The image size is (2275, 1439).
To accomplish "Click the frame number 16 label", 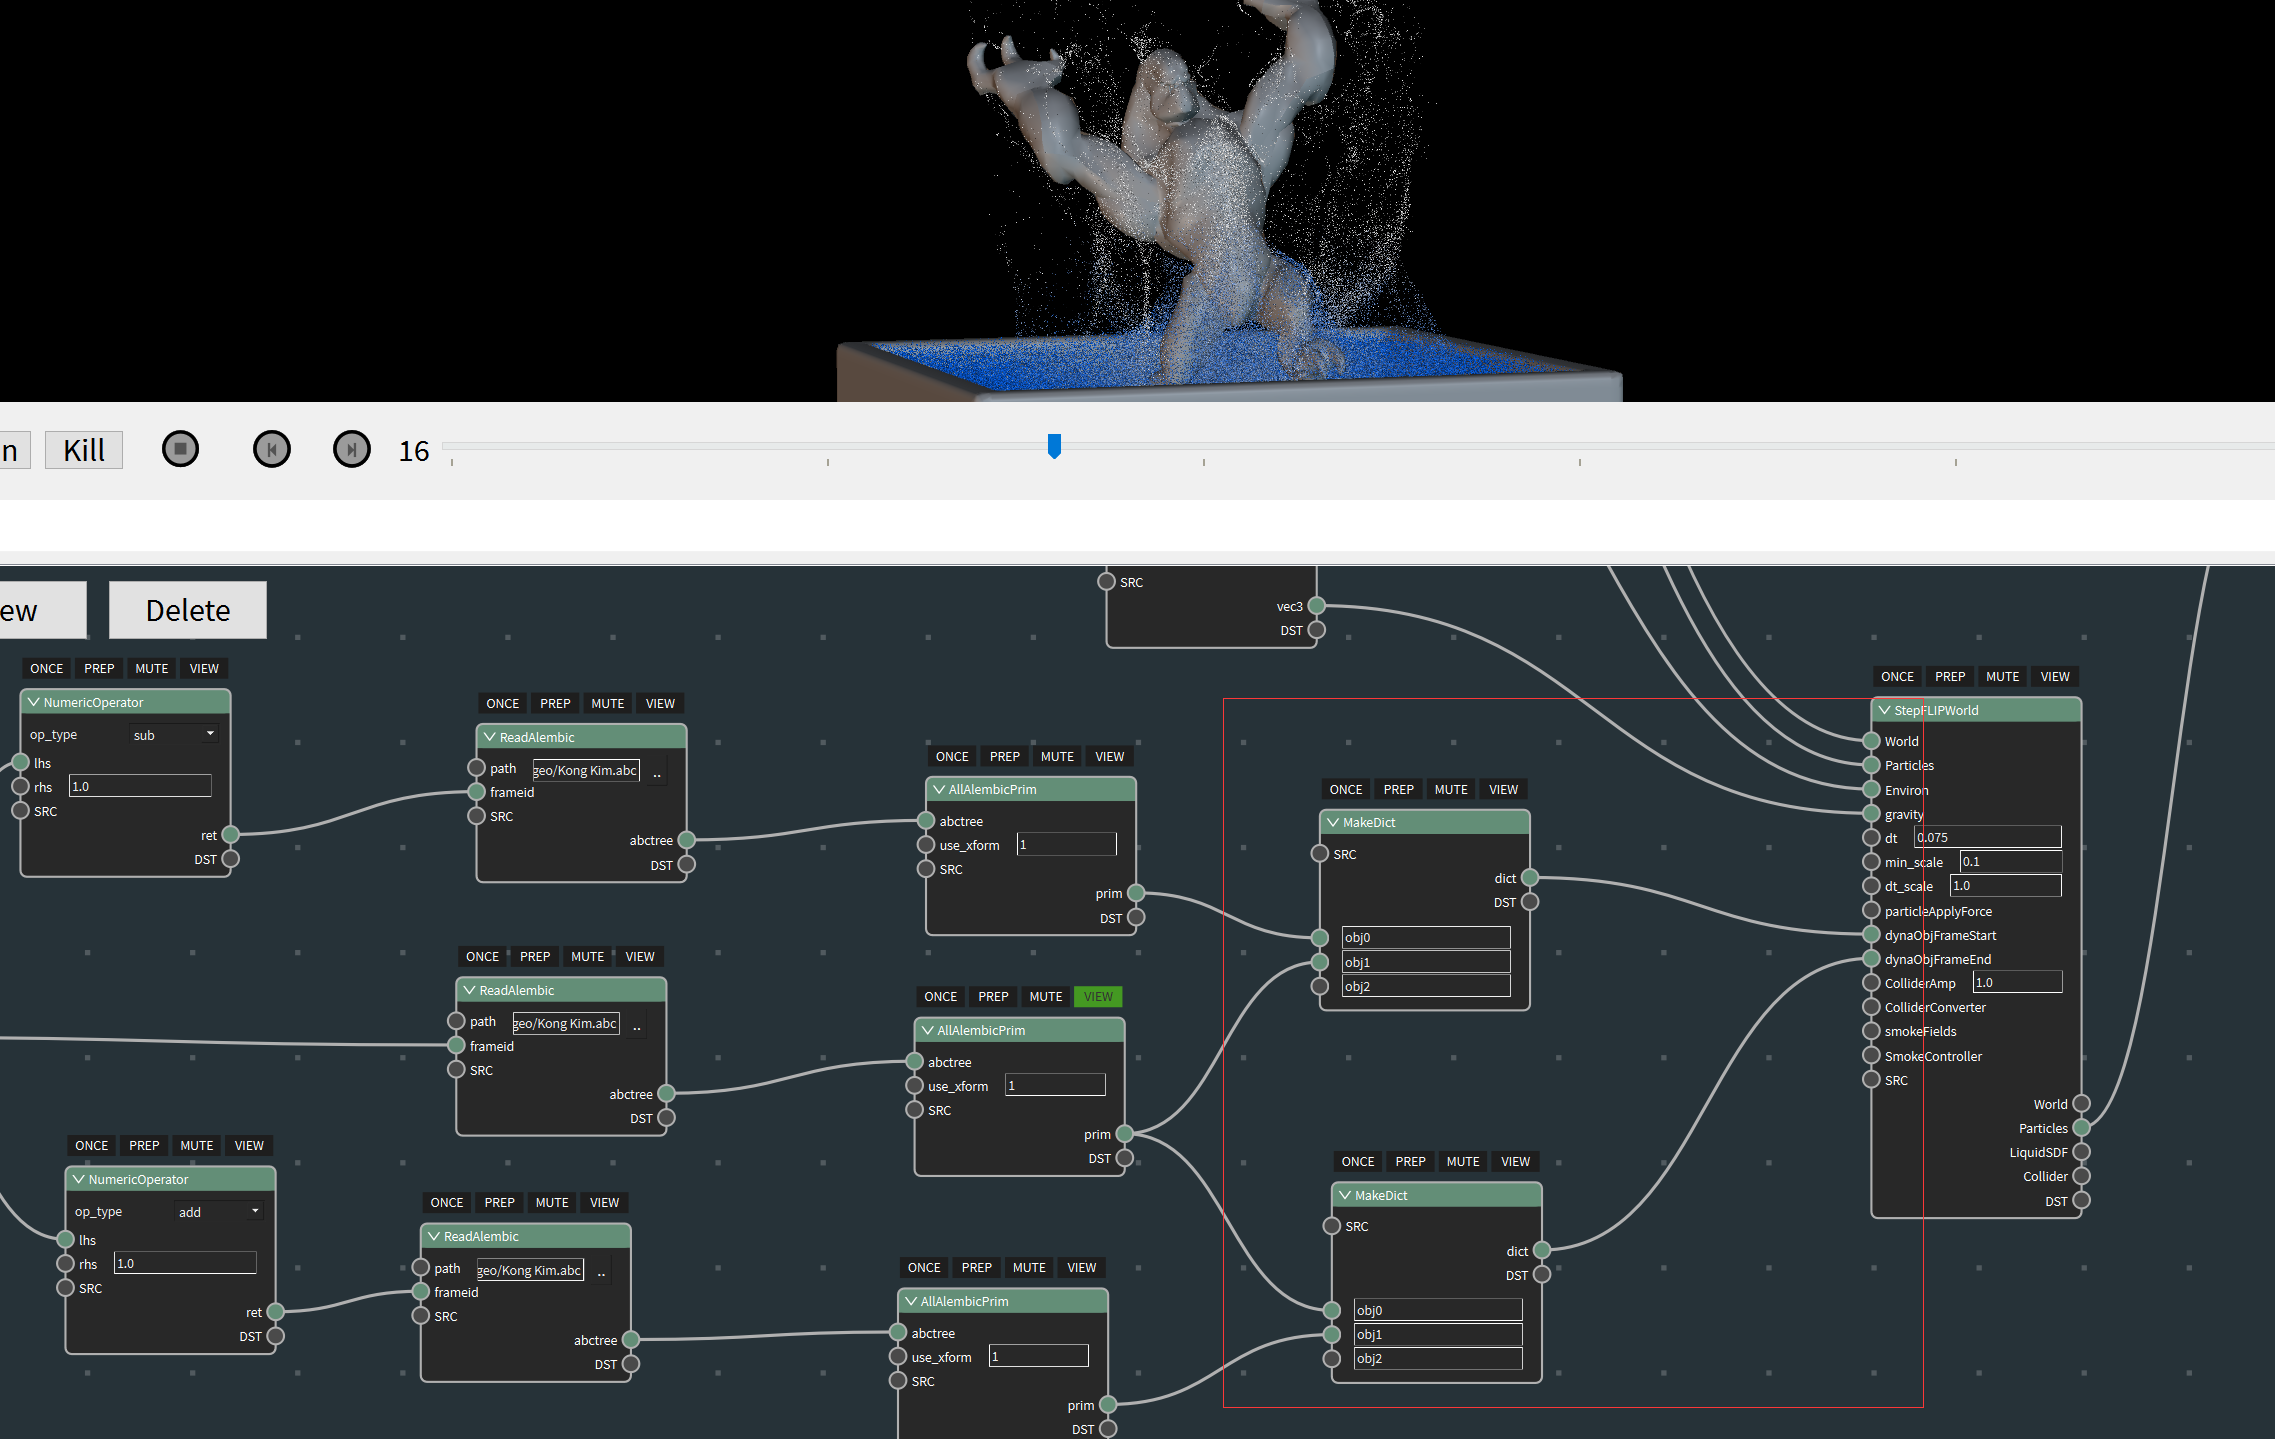I will tap(413, 451).
